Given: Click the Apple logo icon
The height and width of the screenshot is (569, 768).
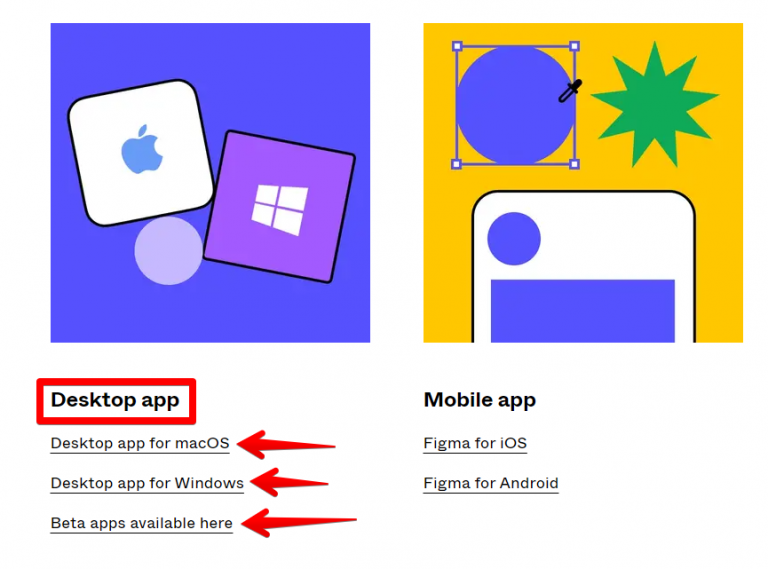Looking at the screenshot, I should point(142,149).
